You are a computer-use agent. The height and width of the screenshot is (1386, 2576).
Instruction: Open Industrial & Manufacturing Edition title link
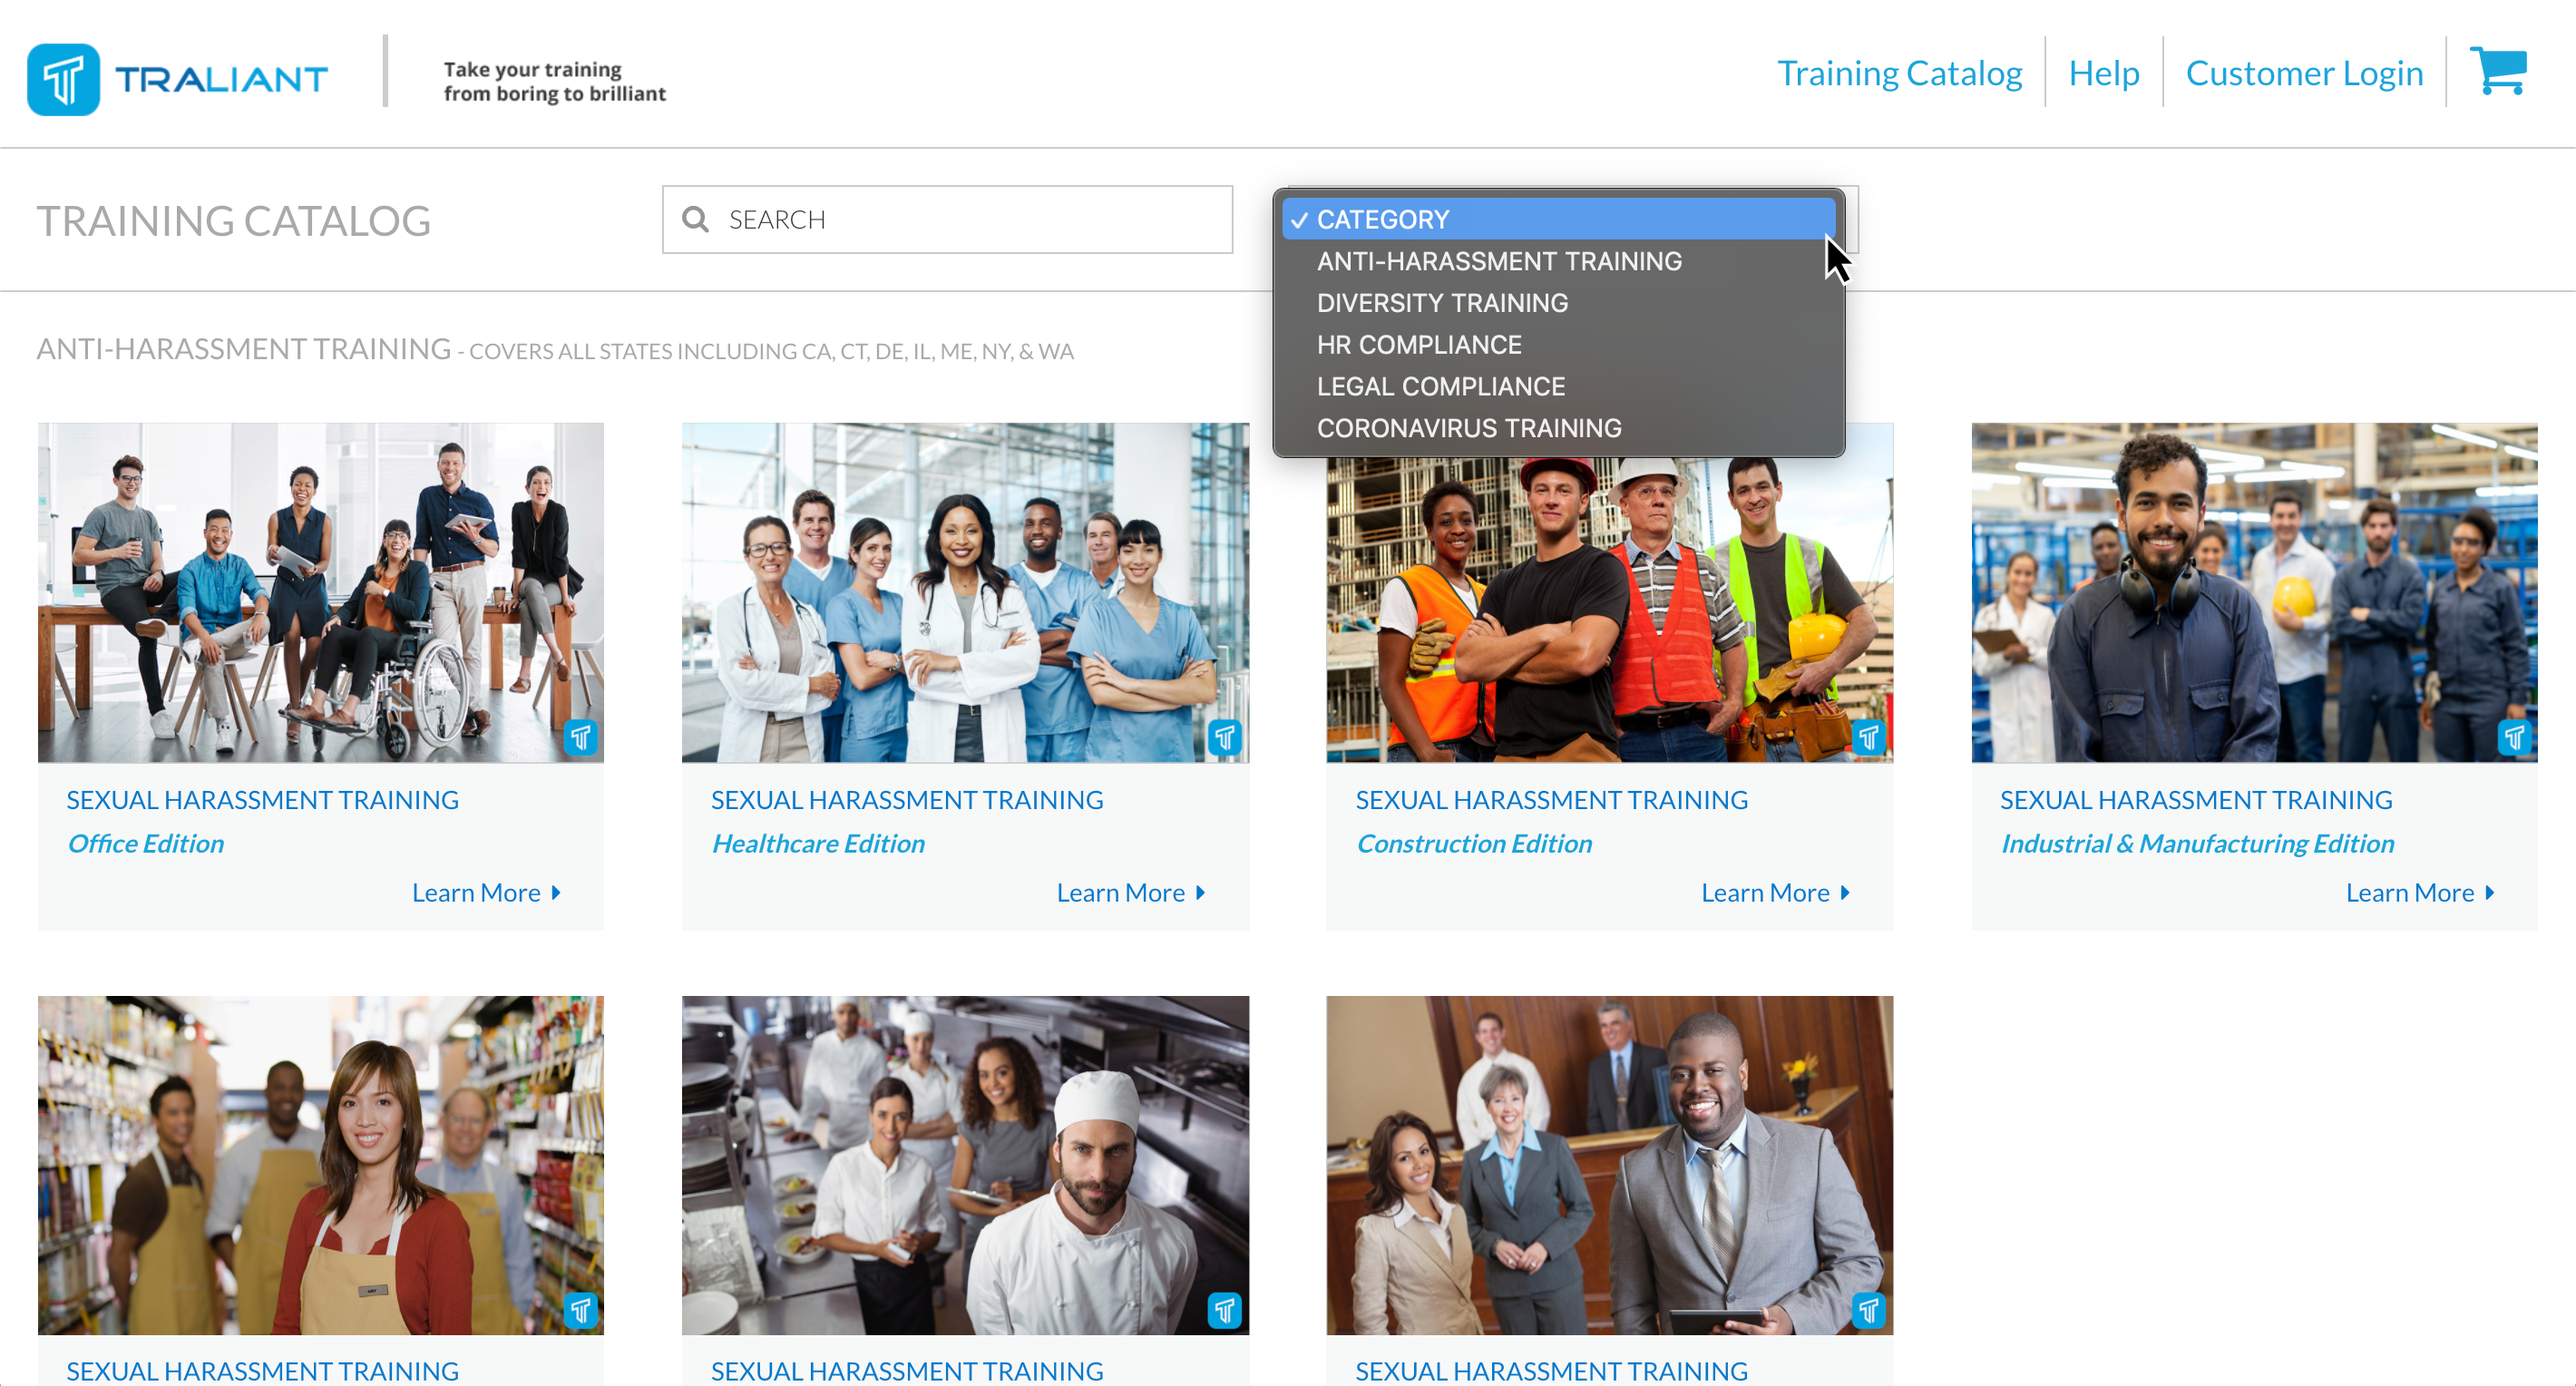(2196, 800)
